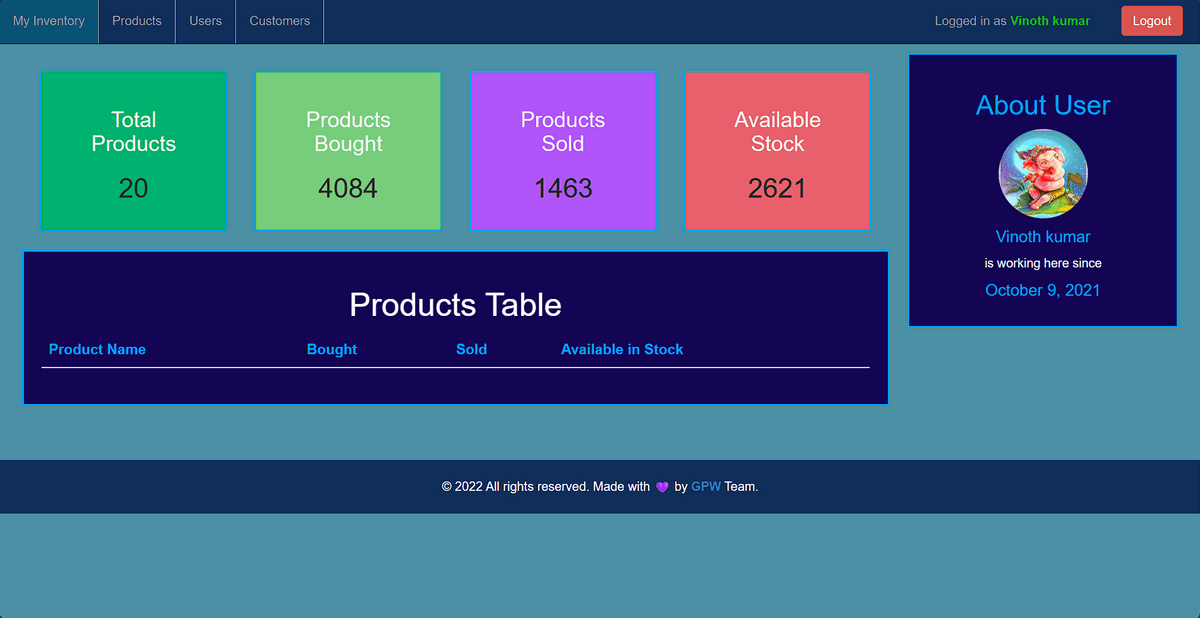Navigate to the Customers page
This screenshot has width=1200, height=618.
tap(280, 21)
